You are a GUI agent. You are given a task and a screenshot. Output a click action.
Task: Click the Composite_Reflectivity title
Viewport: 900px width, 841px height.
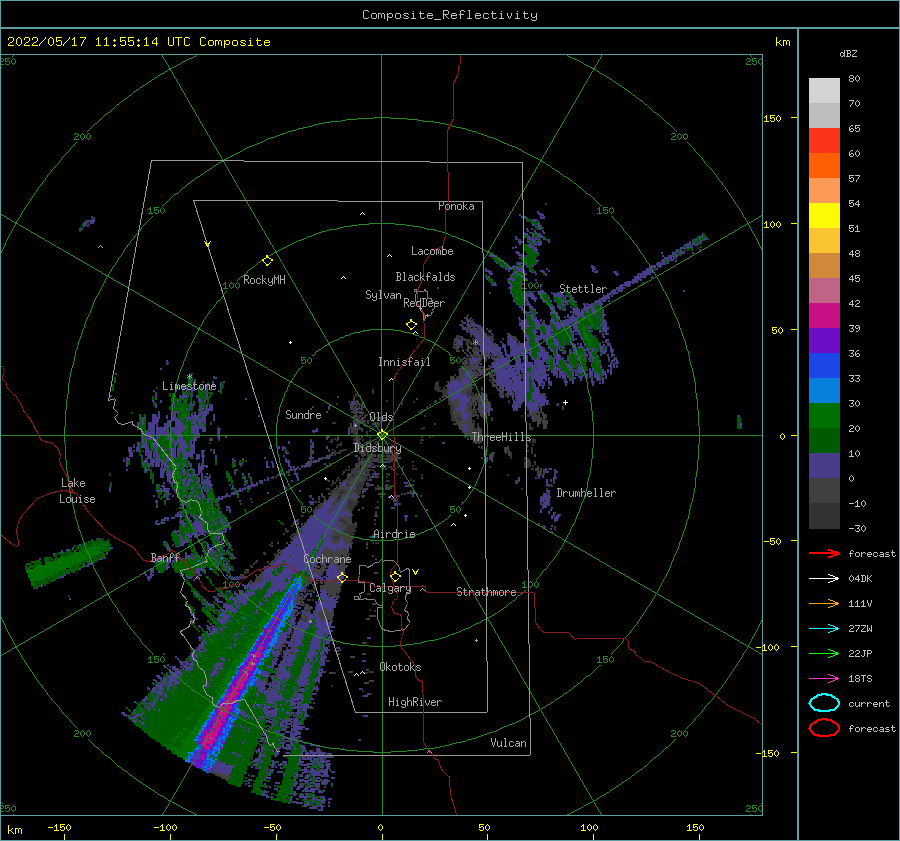pos(449,15)
